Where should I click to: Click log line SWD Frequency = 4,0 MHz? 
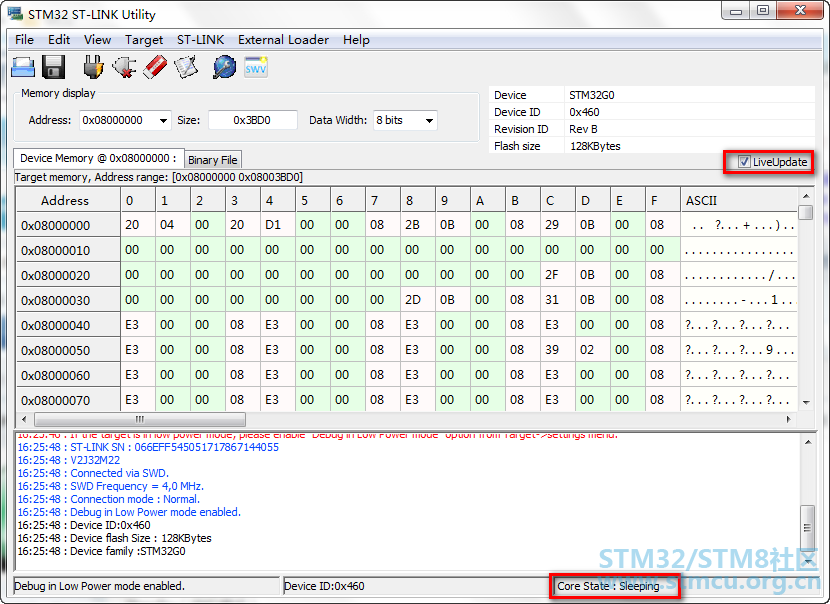[111, 486]
